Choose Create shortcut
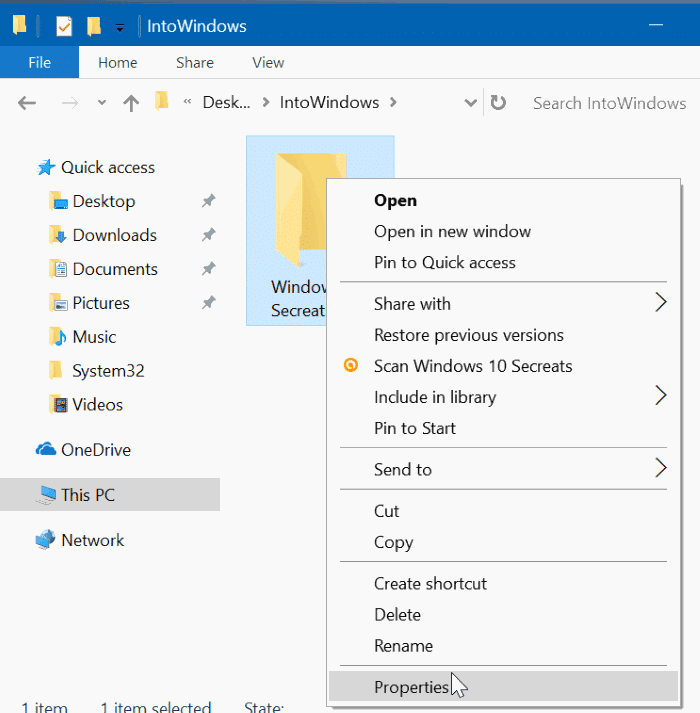Screen dimensions: 700x713 [430, 583]
